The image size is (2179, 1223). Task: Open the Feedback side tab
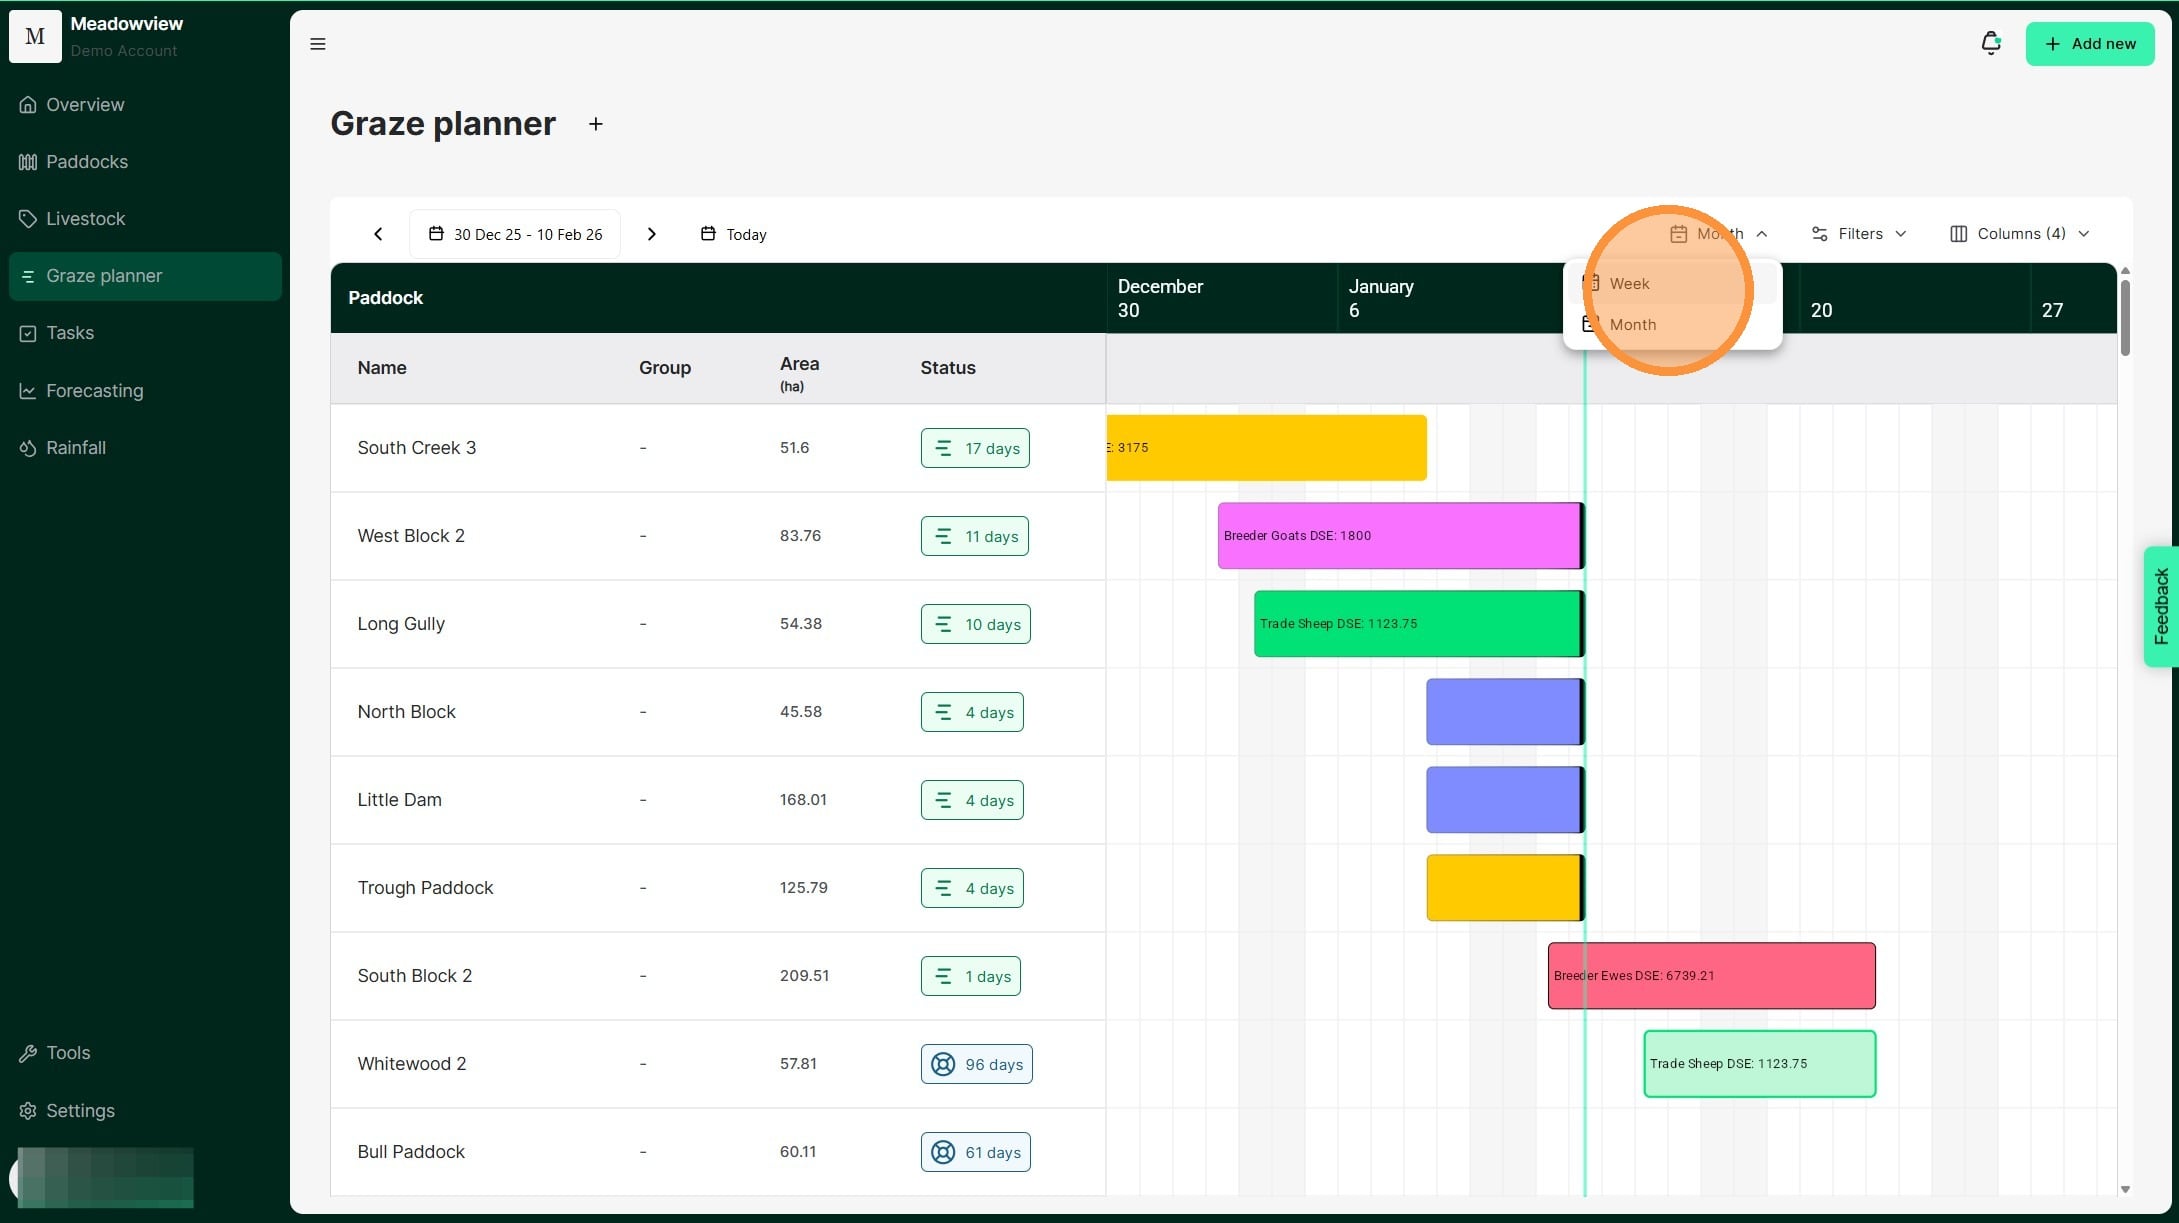2161,606
